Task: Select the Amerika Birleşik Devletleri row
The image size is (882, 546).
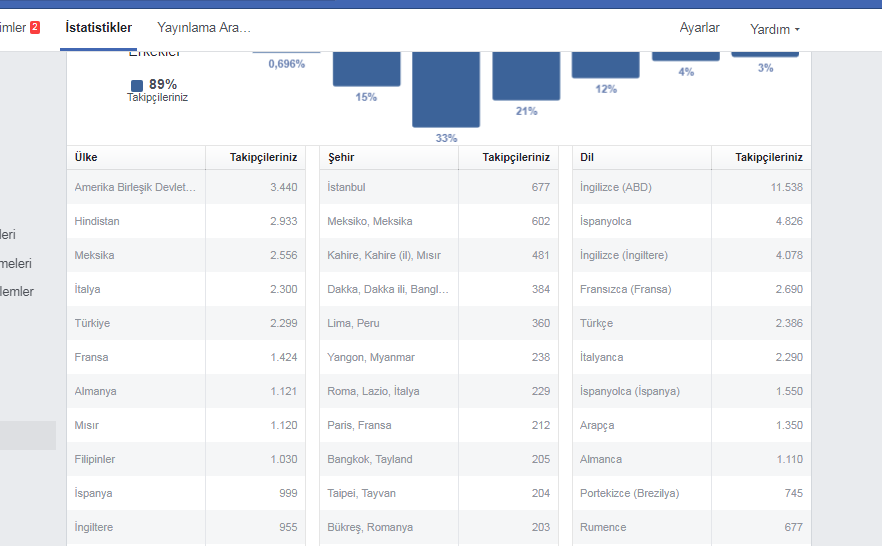Action: tap(186, 187)
